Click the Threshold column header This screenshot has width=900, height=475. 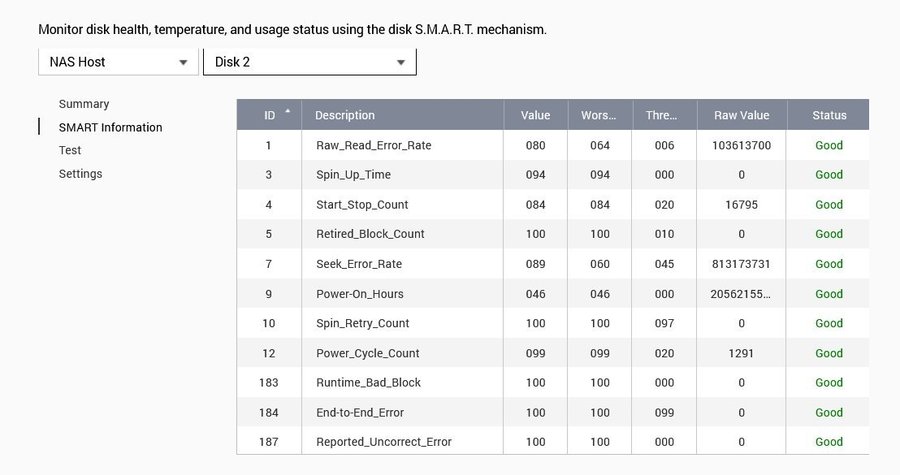coord(661,115)
